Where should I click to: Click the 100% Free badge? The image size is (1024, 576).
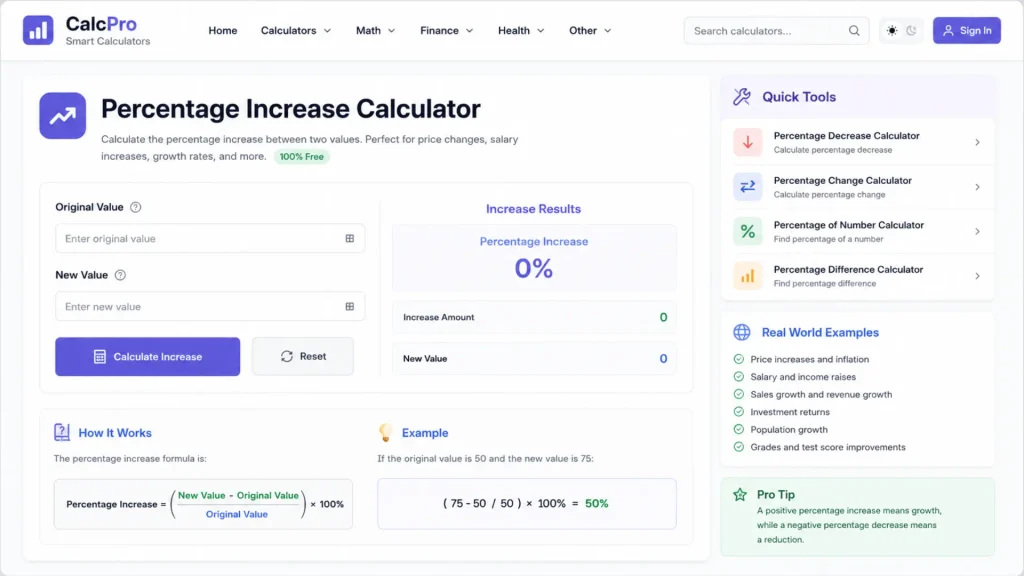(302, 157)
